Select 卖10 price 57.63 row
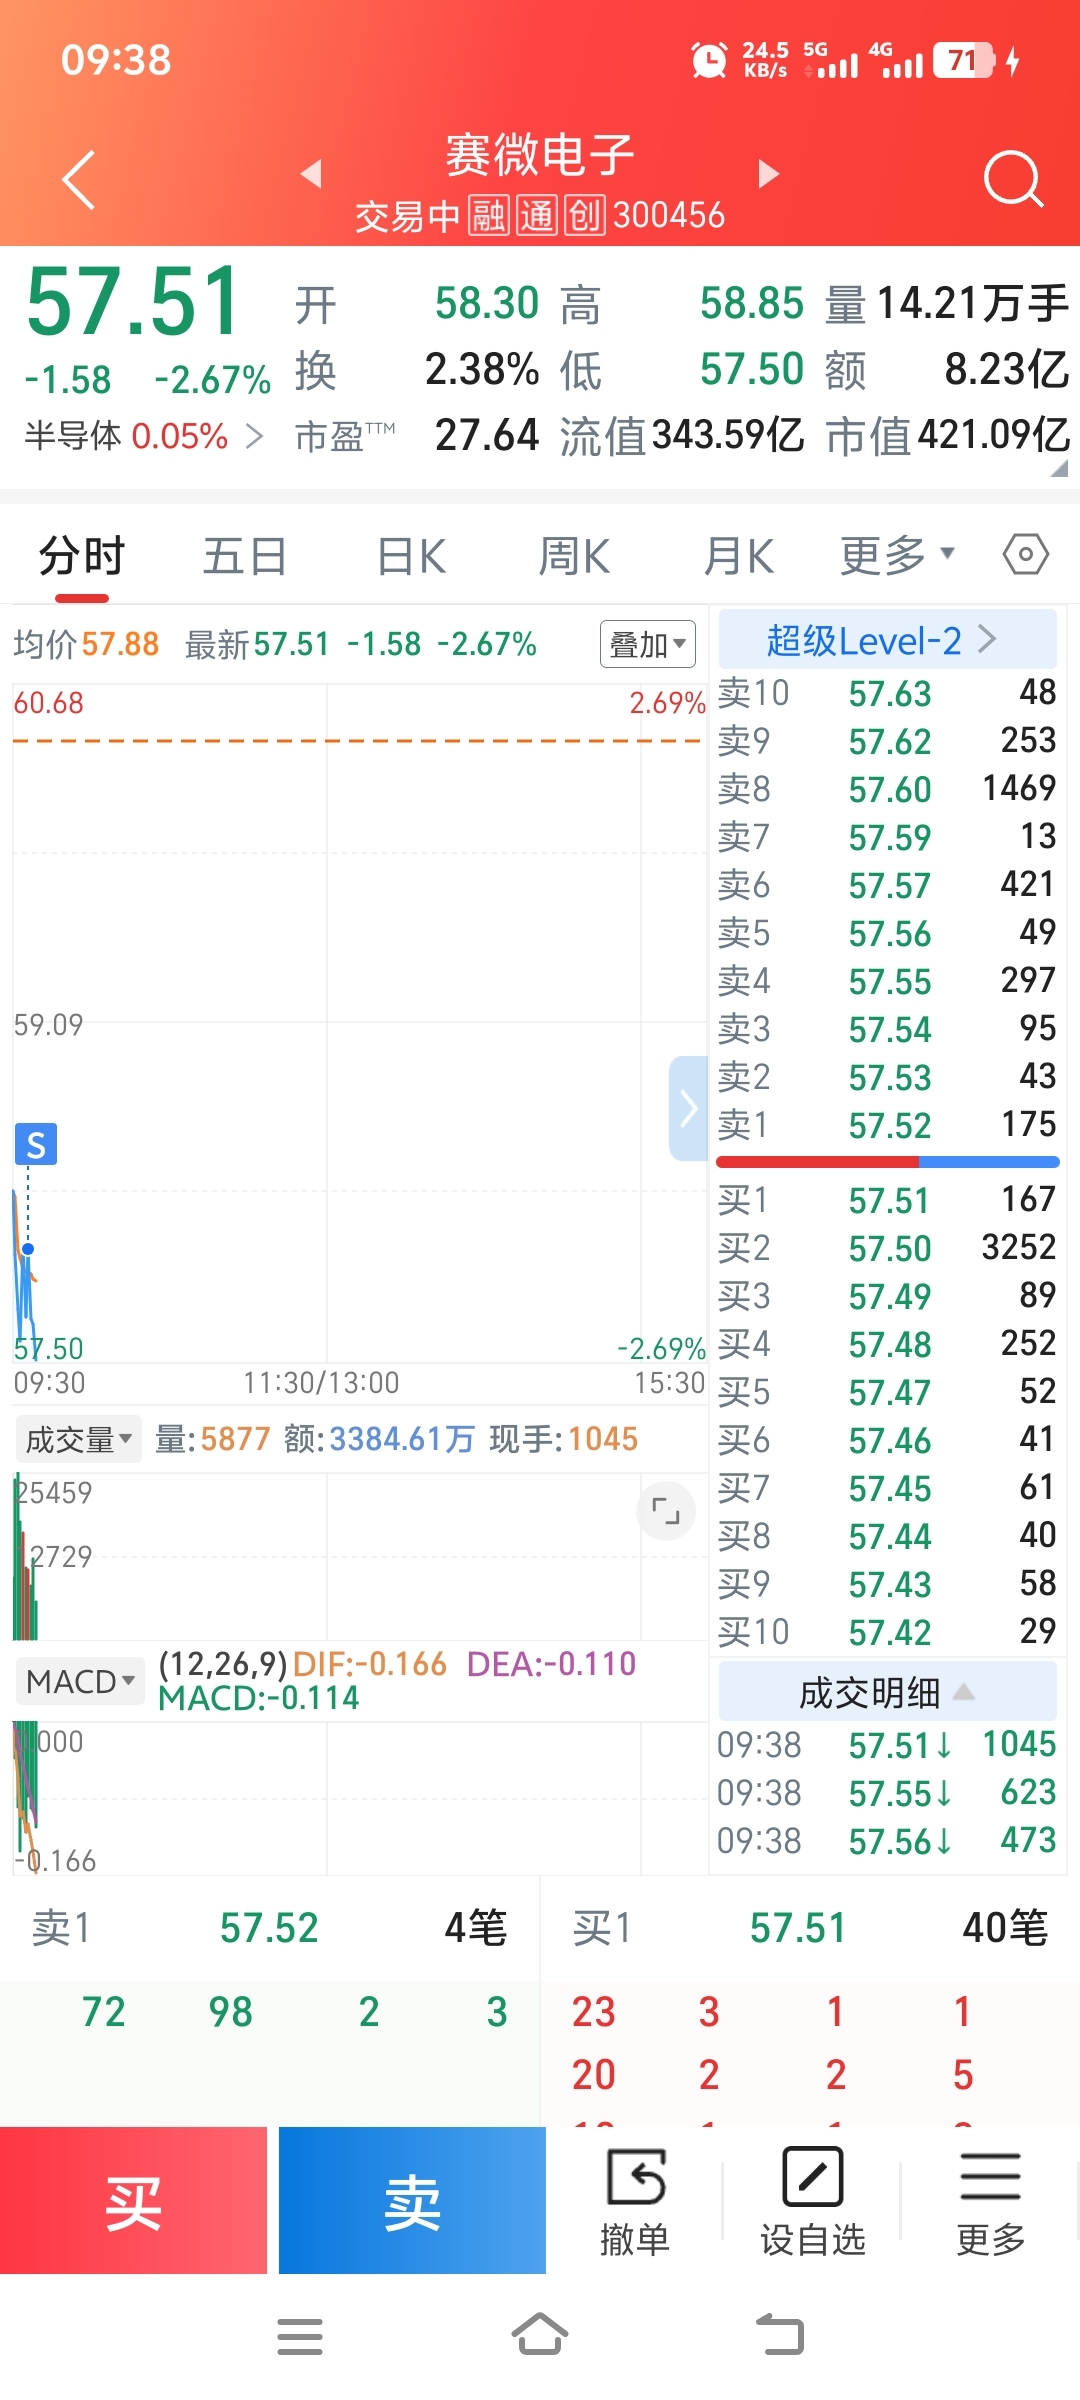The width and height of the screenshot is (1080, 2400). pyautogui.click(x=887, y=693)
